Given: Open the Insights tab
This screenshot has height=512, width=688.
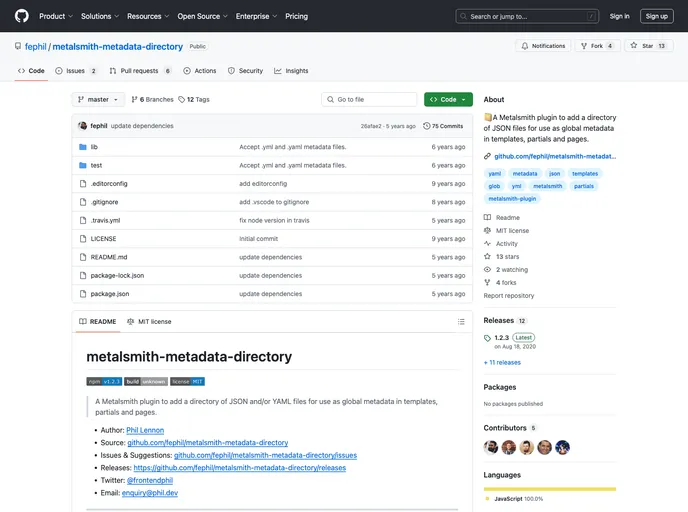Looking at the screenshot, I should [x=291, y=71].
